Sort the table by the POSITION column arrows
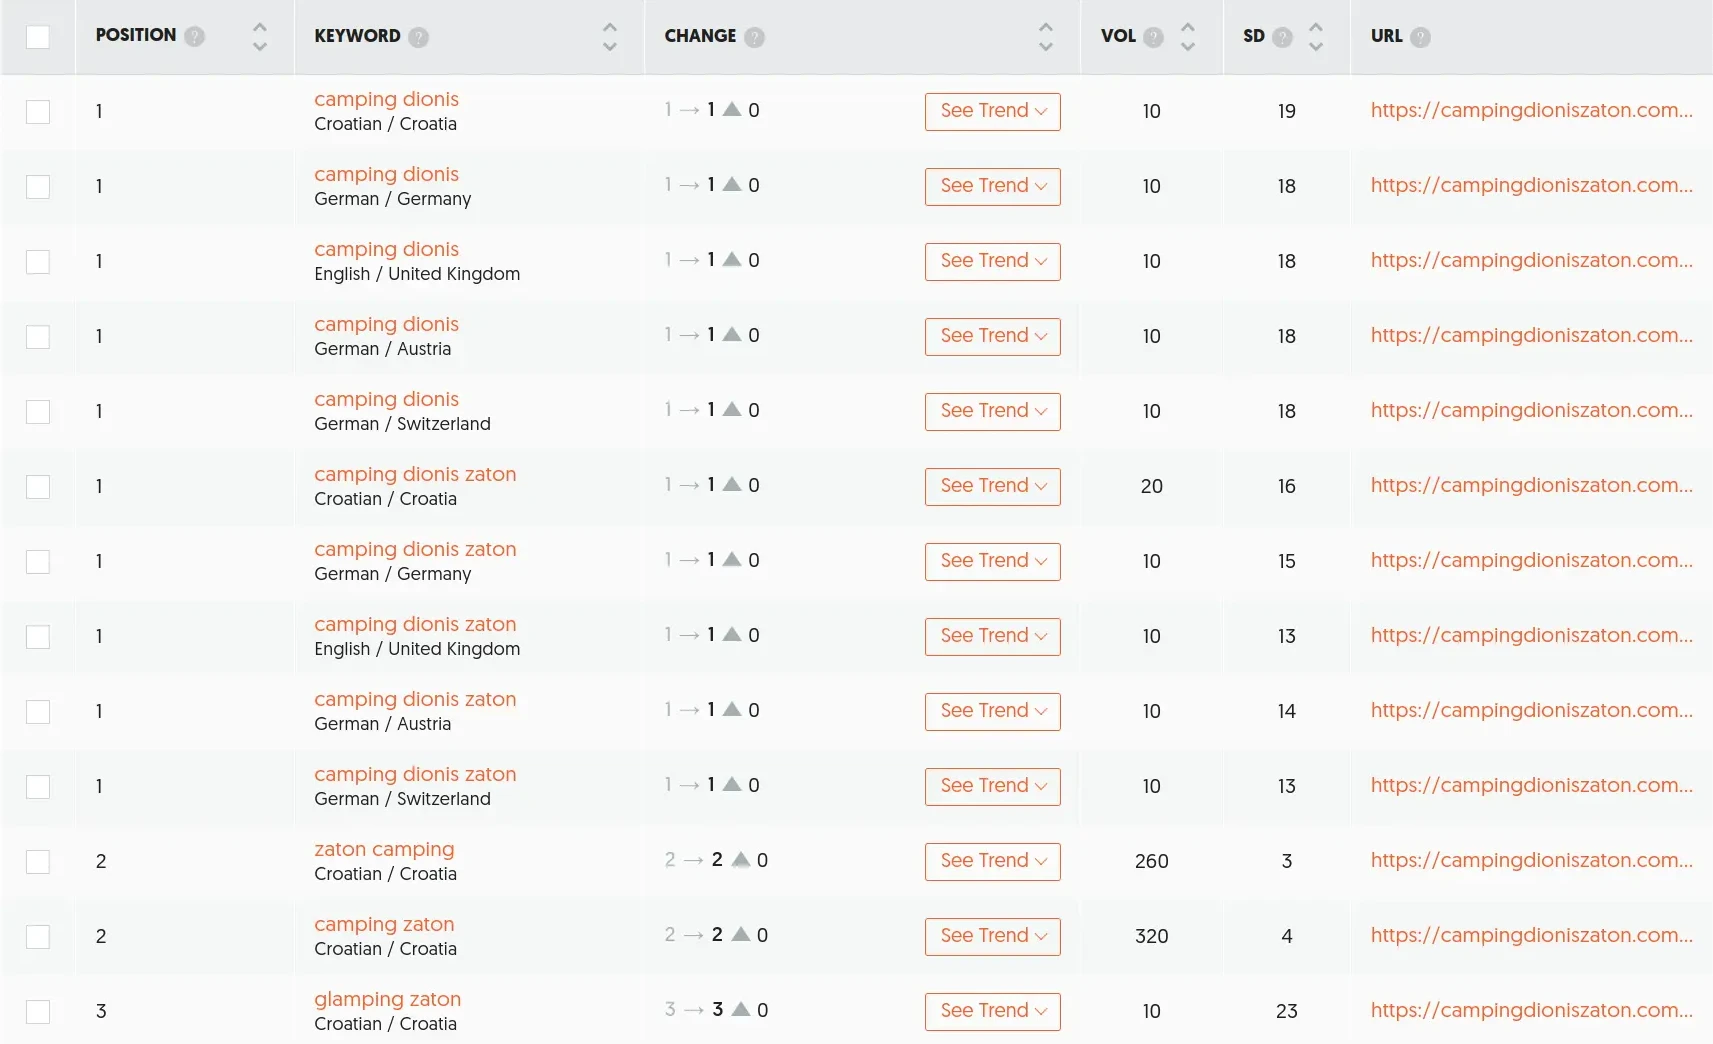 point(260,37)
